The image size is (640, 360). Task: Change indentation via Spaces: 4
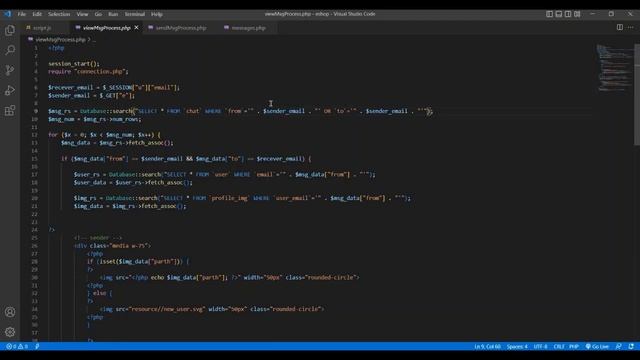point(517,347)
